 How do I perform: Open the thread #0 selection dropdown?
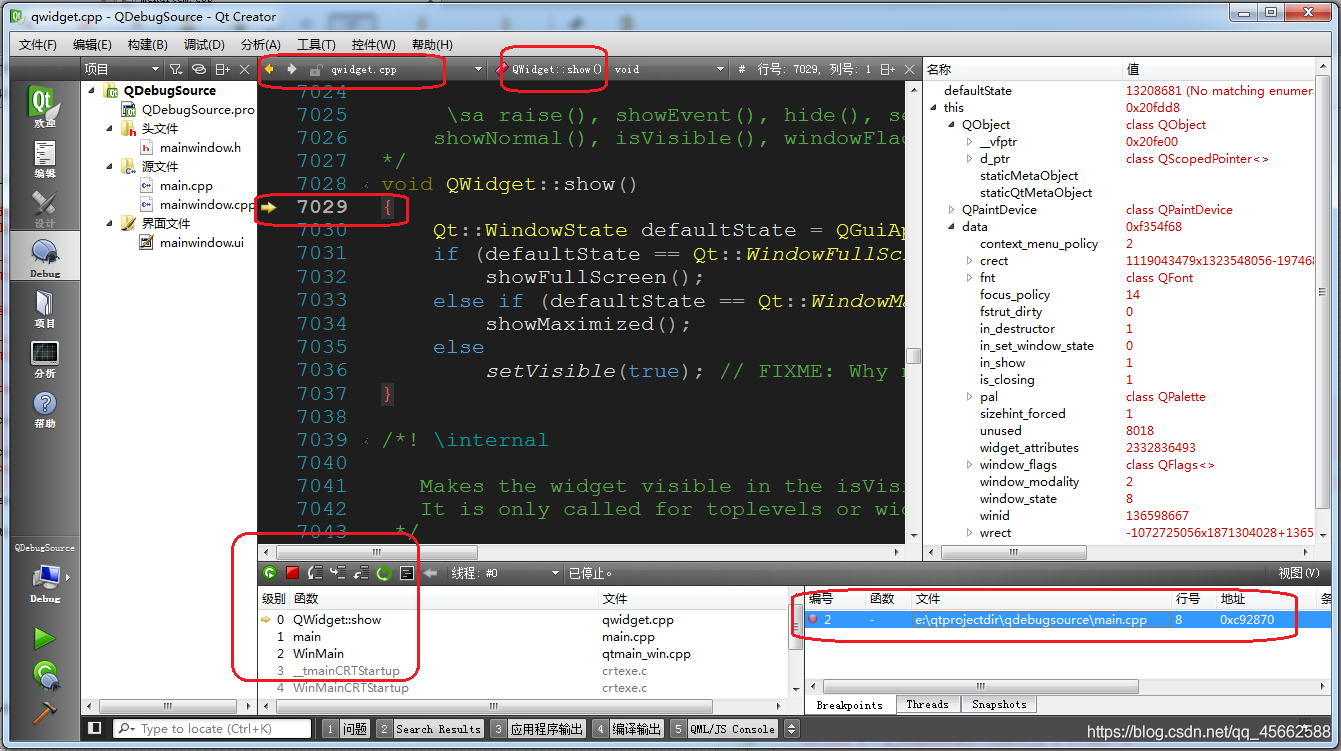[505, 573]
